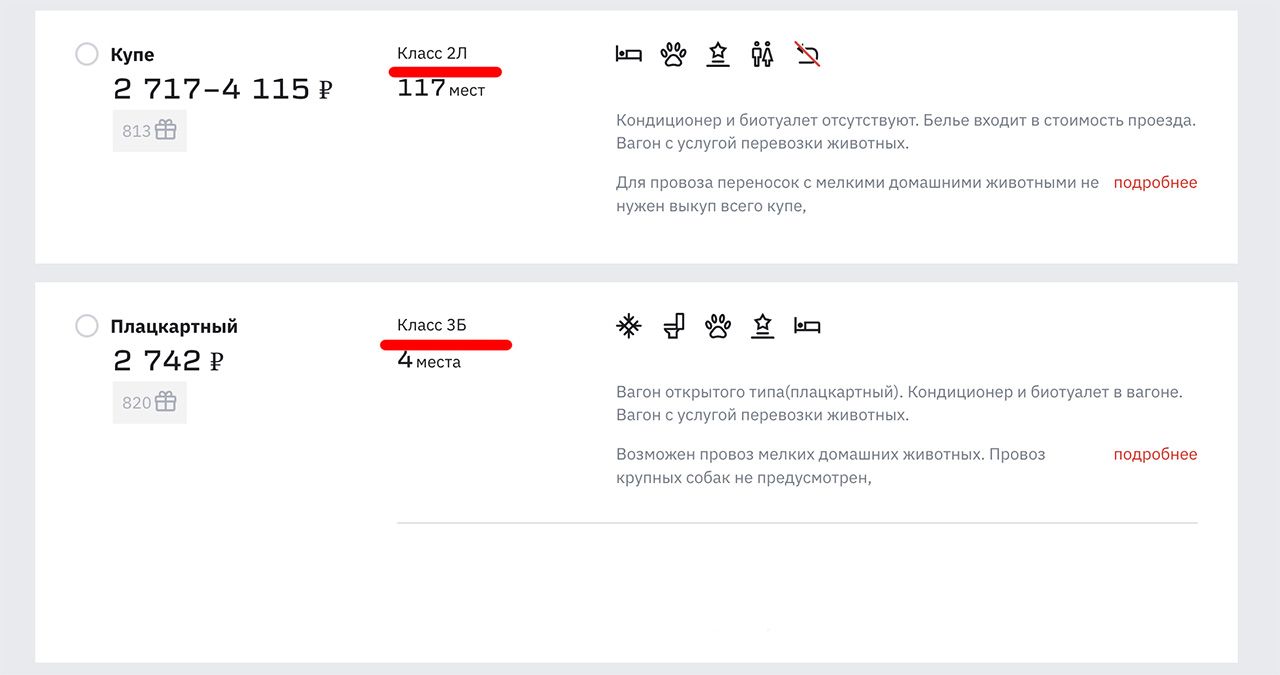Image resolution: width=1280 pixels, height=675 pixels.
Task: Click the star icon in Плацкартный row
Action: 763,326
